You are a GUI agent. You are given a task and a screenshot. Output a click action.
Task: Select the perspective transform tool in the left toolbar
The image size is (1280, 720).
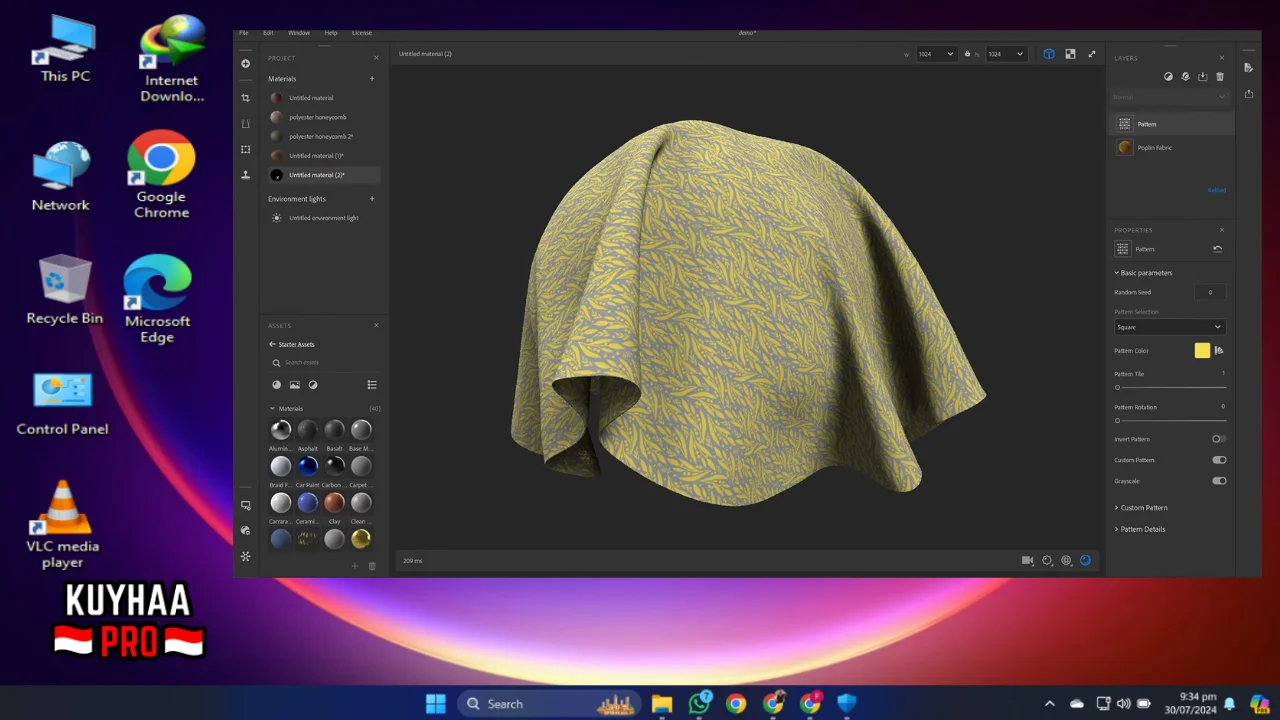246,124
